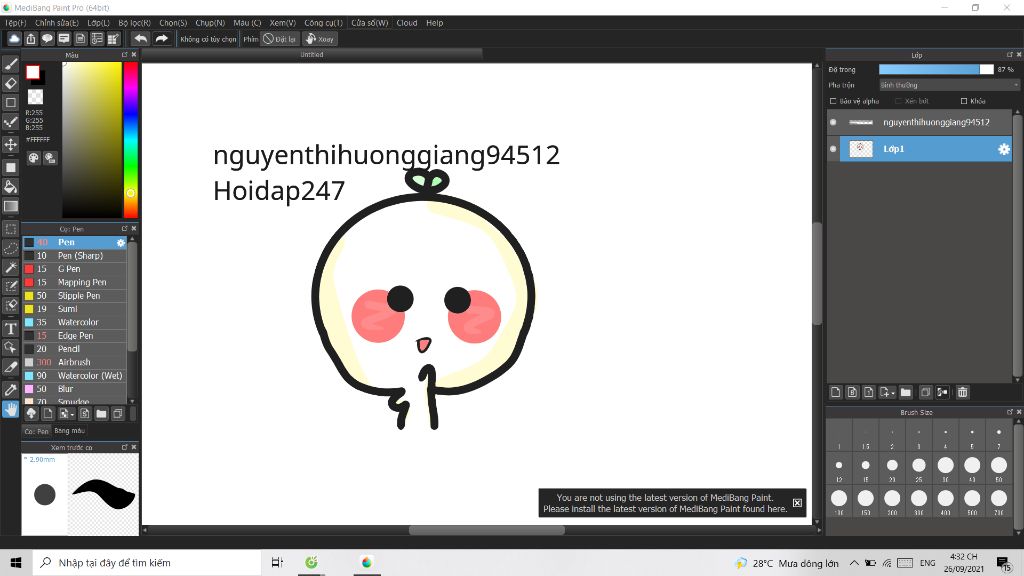This screenshot has width=1024, height=576.
Task: Add a layer folder in Lớp panel
Action: 905,392
